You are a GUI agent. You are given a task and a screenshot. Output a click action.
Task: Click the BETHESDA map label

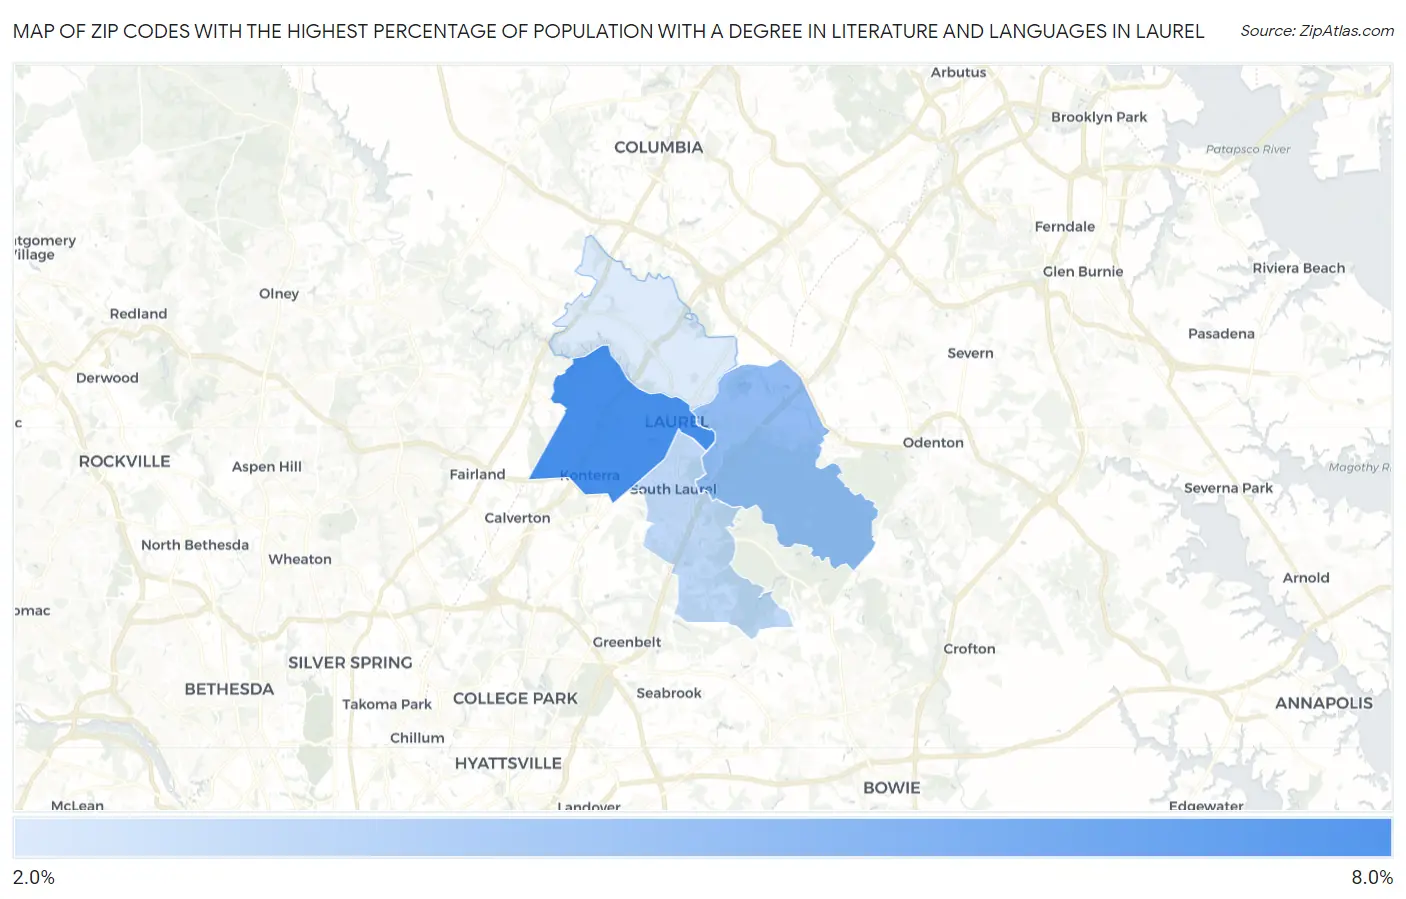click(x=229, y=689)
